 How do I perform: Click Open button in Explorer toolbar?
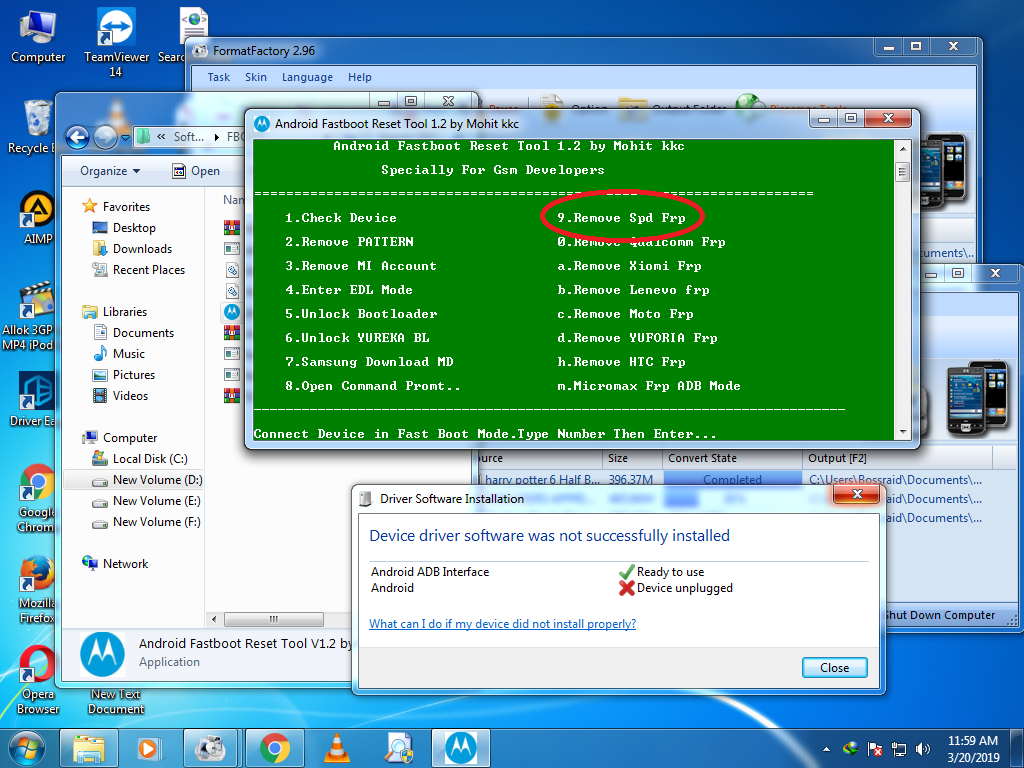coord(196,170)
